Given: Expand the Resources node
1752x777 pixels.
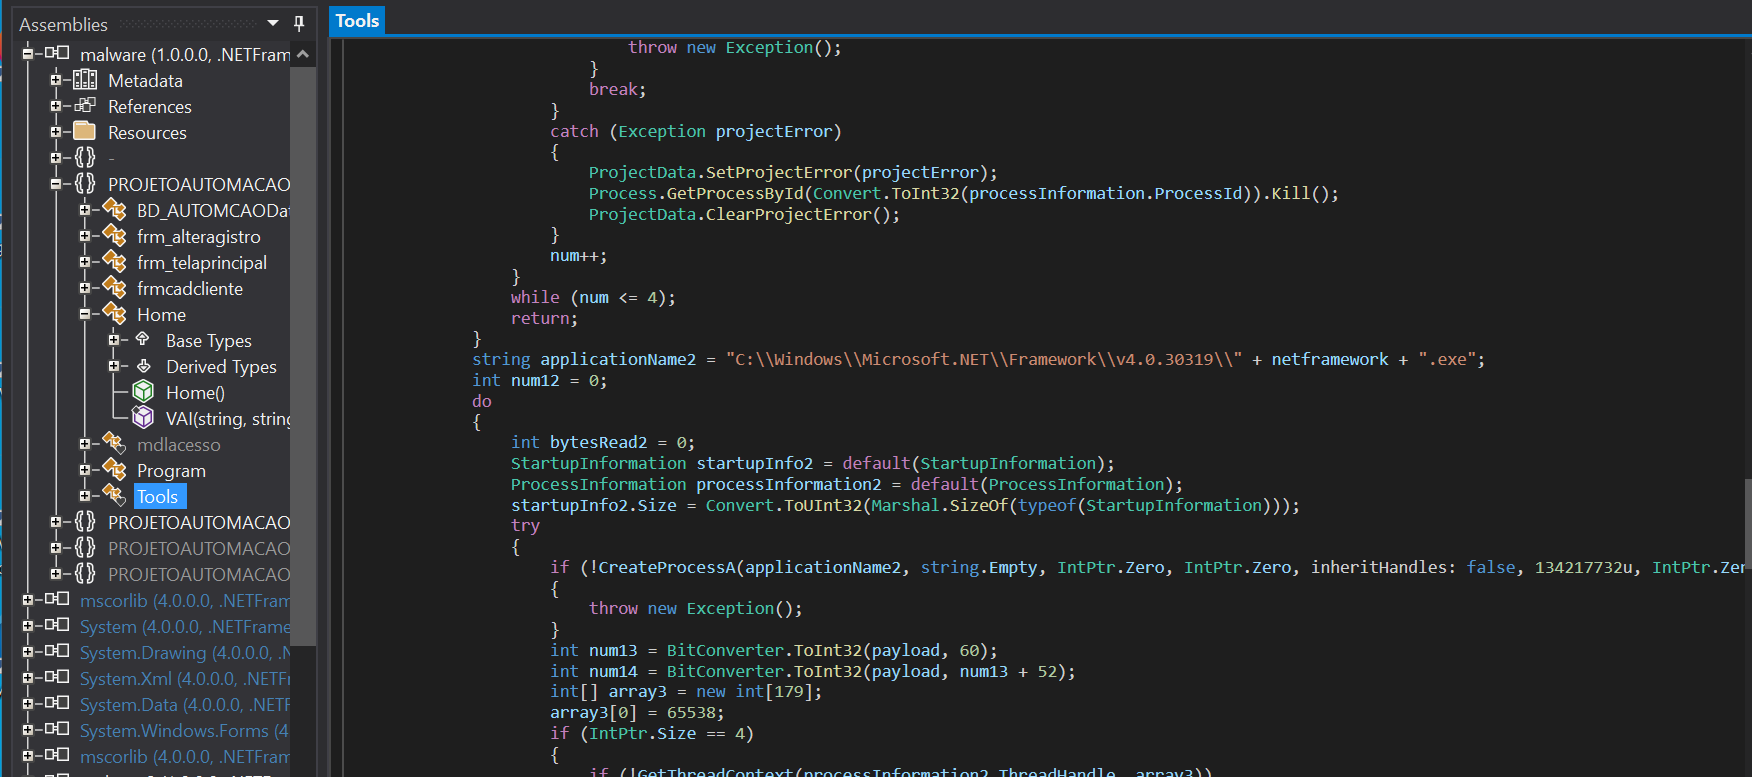Looking at the screenshot, I should (x=56, y=132).
